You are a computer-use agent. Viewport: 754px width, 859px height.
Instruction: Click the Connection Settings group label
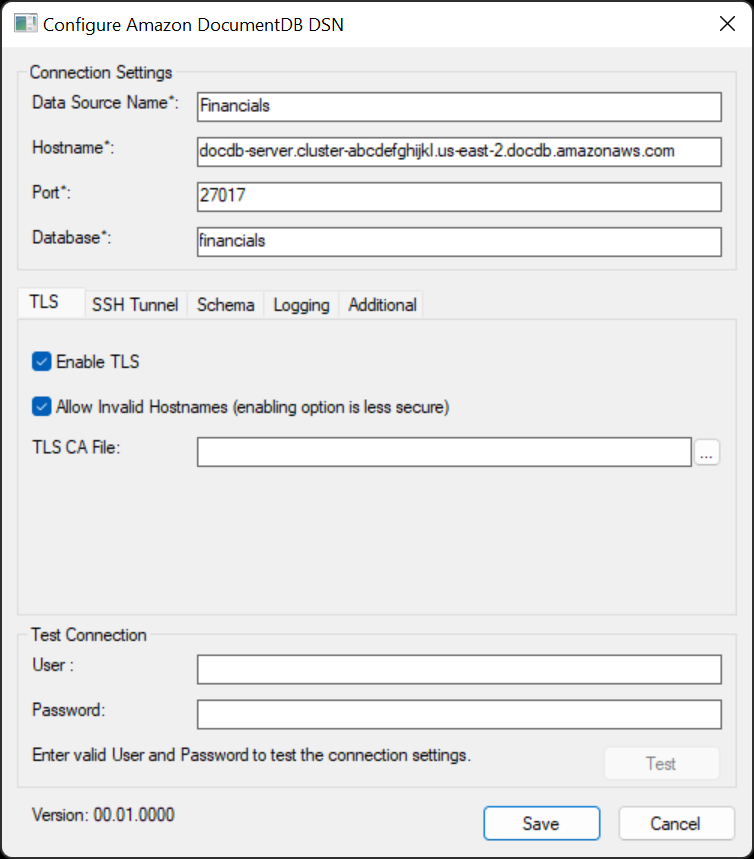pos(101,72)
